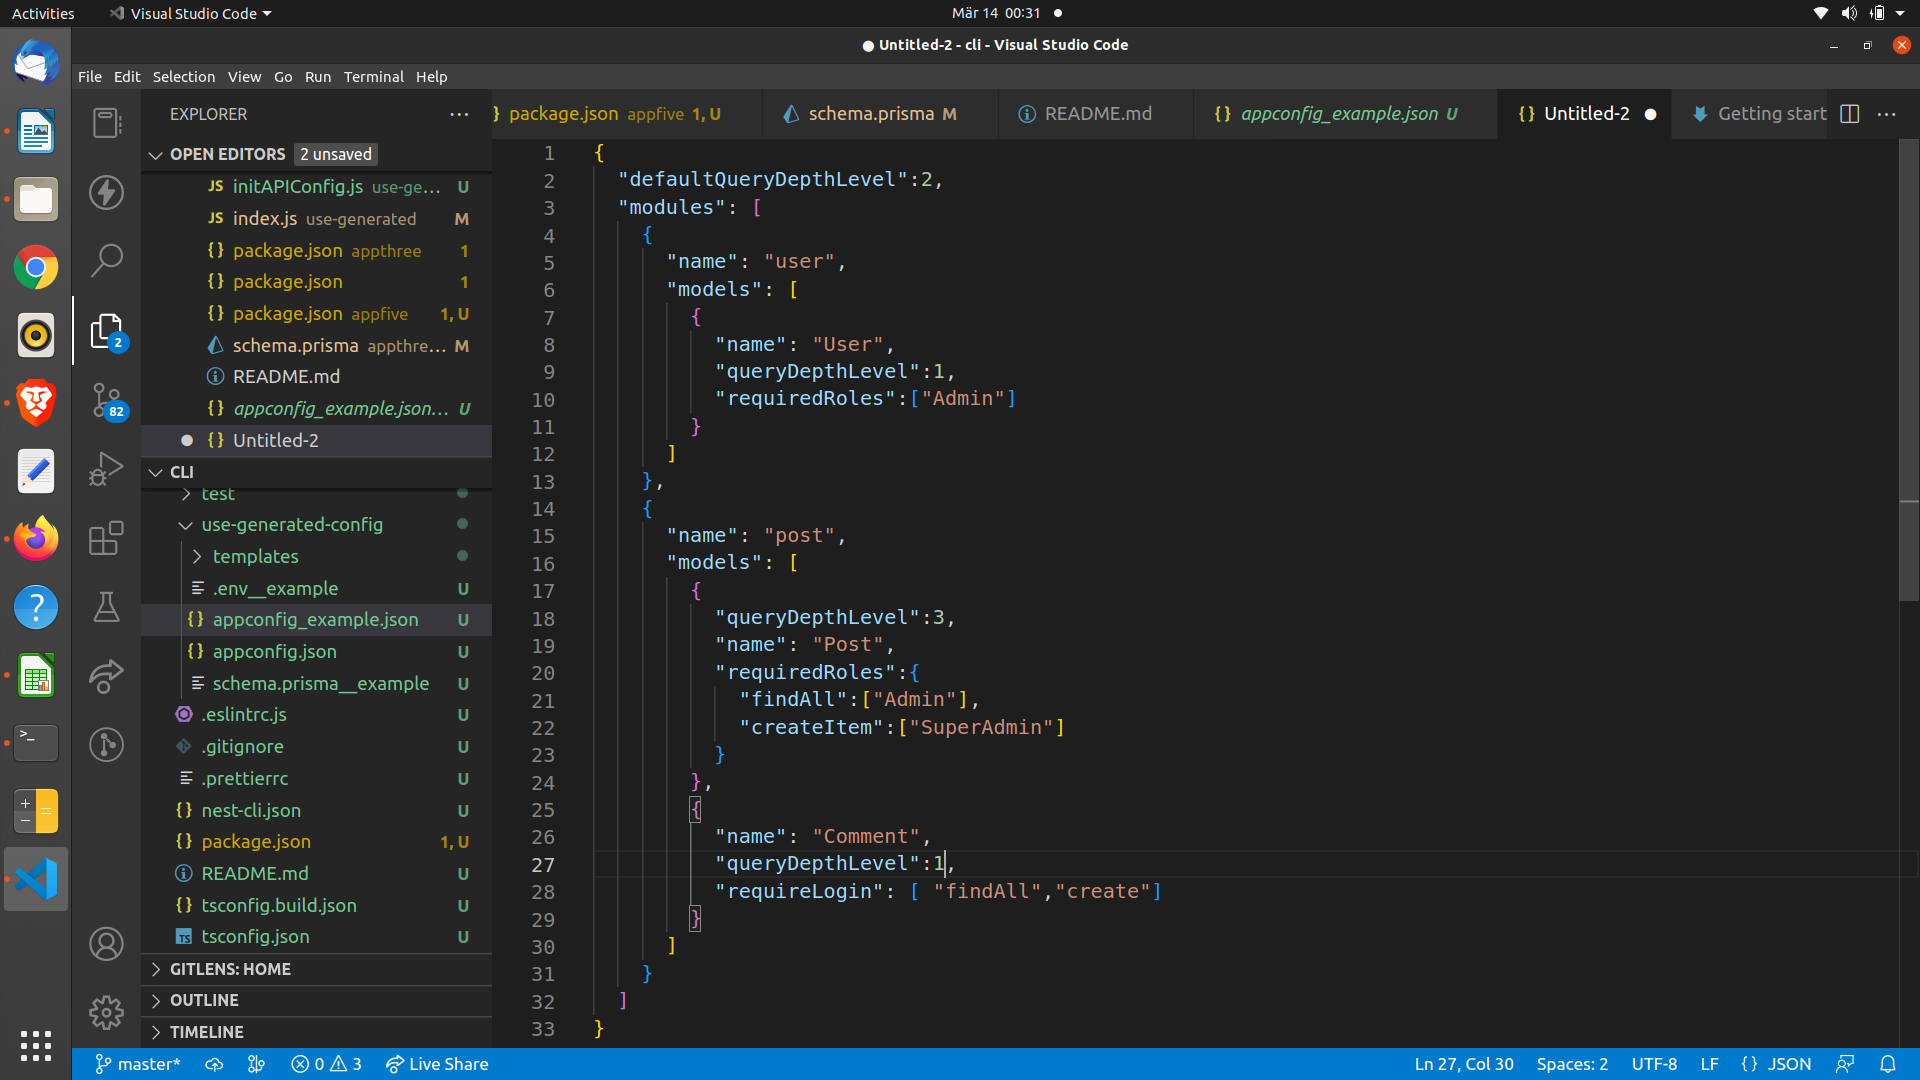Open Brave browser from the dock

(x=36, y=404)
